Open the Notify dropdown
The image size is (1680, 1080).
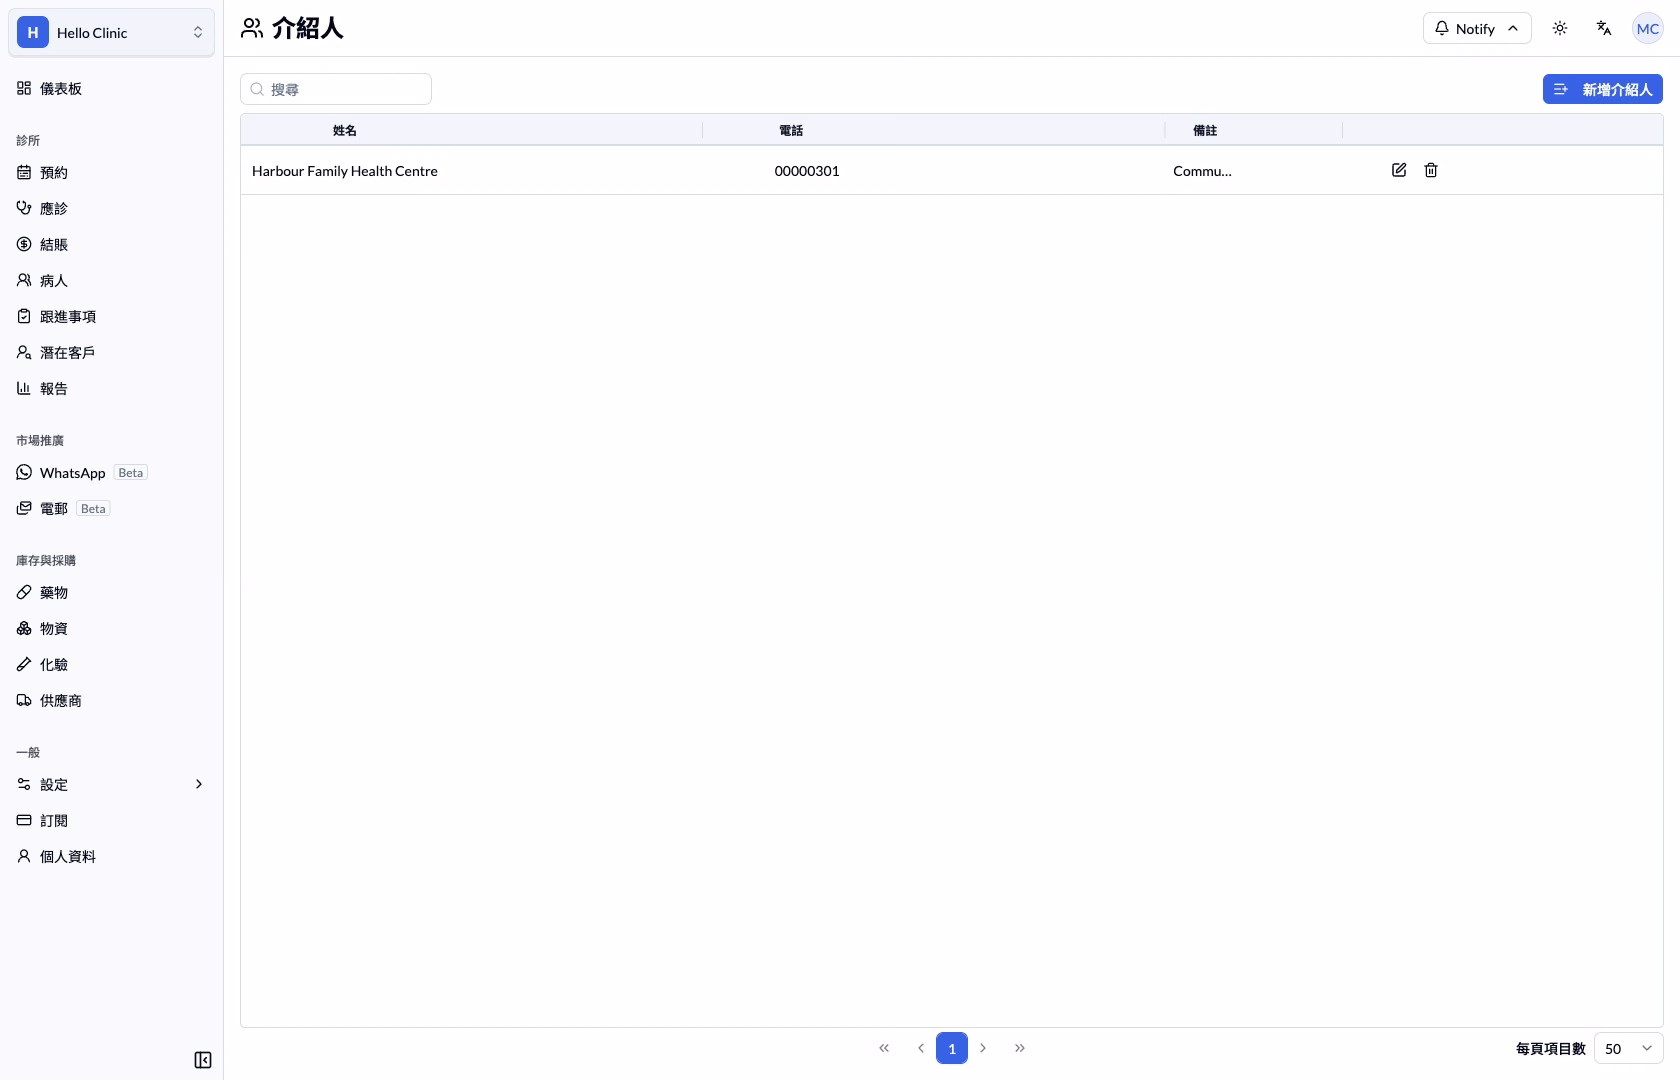click(x=1477, y=28)
